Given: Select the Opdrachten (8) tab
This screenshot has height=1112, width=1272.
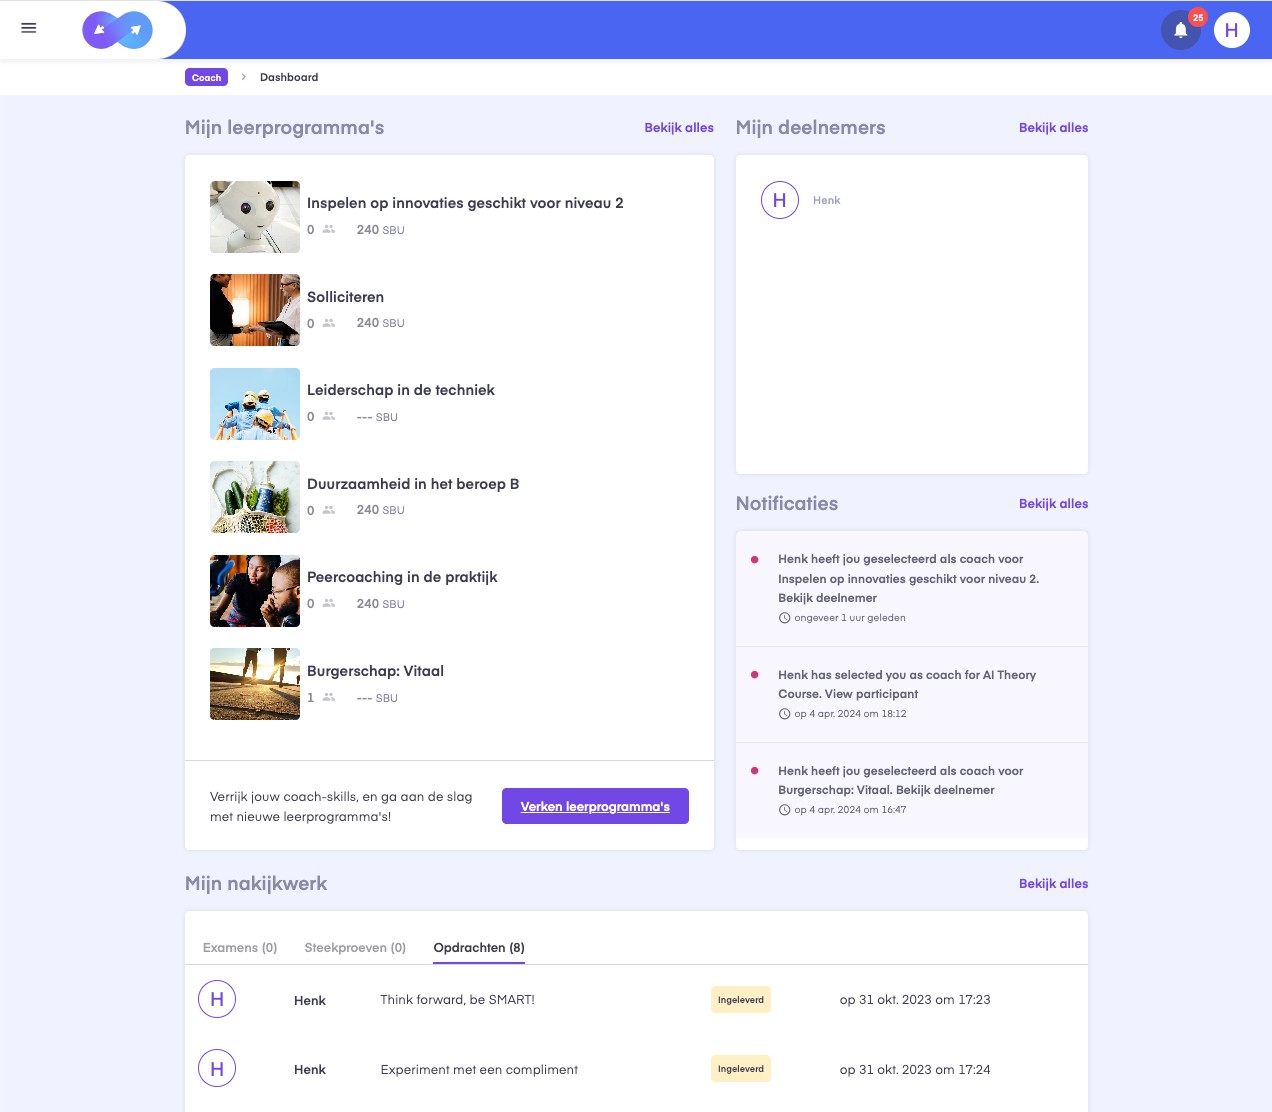Looking at the screenshot, I should click(479, 948).
